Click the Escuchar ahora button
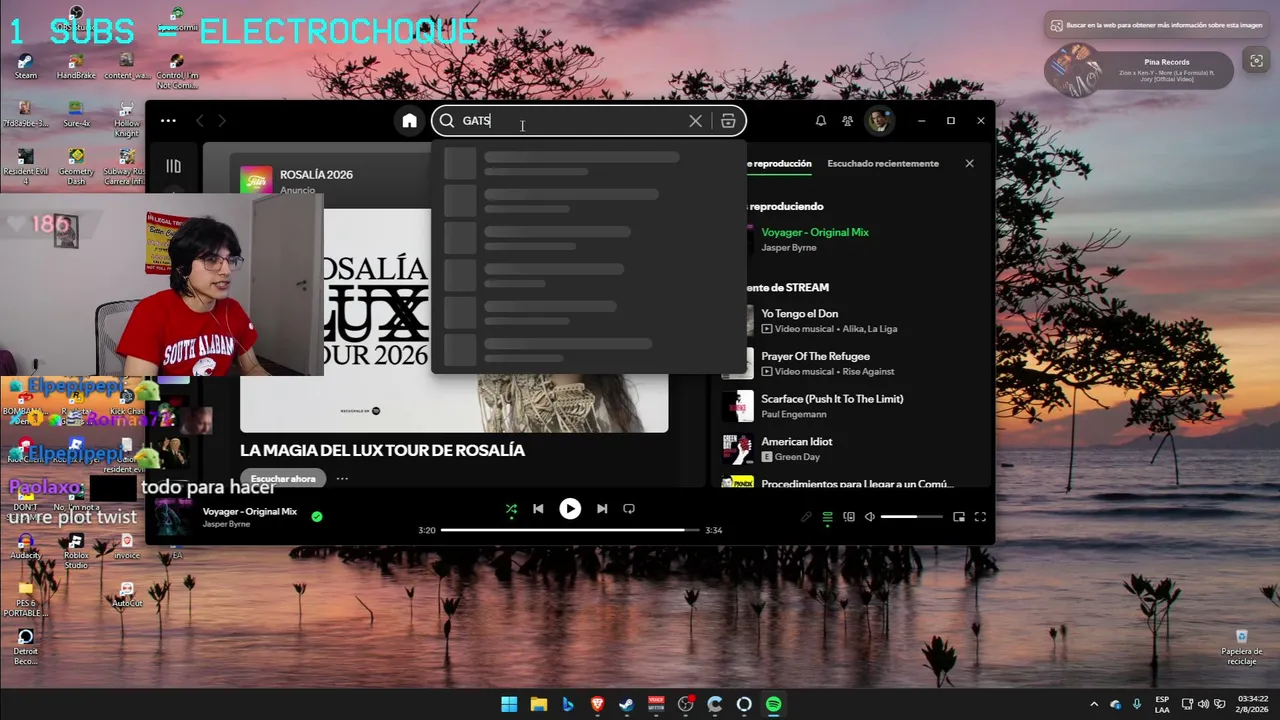This screenshot has height=720, width=1280. [x=283, y=479]
